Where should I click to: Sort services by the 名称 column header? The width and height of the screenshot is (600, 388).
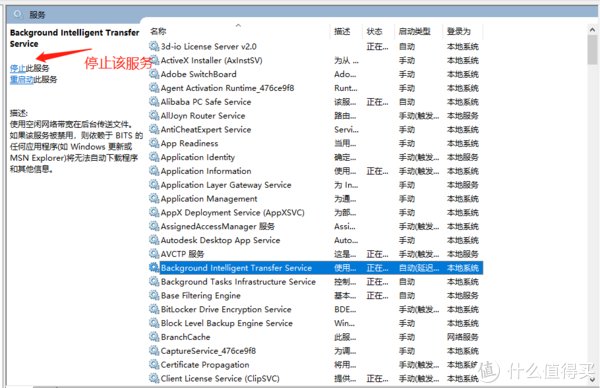click(x=158, y=31)
